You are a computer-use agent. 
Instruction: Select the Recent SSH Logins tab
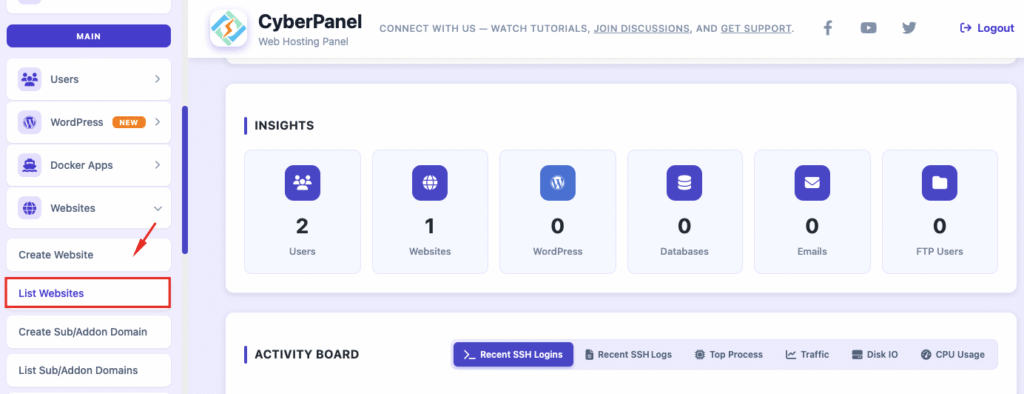coord(513,354)
